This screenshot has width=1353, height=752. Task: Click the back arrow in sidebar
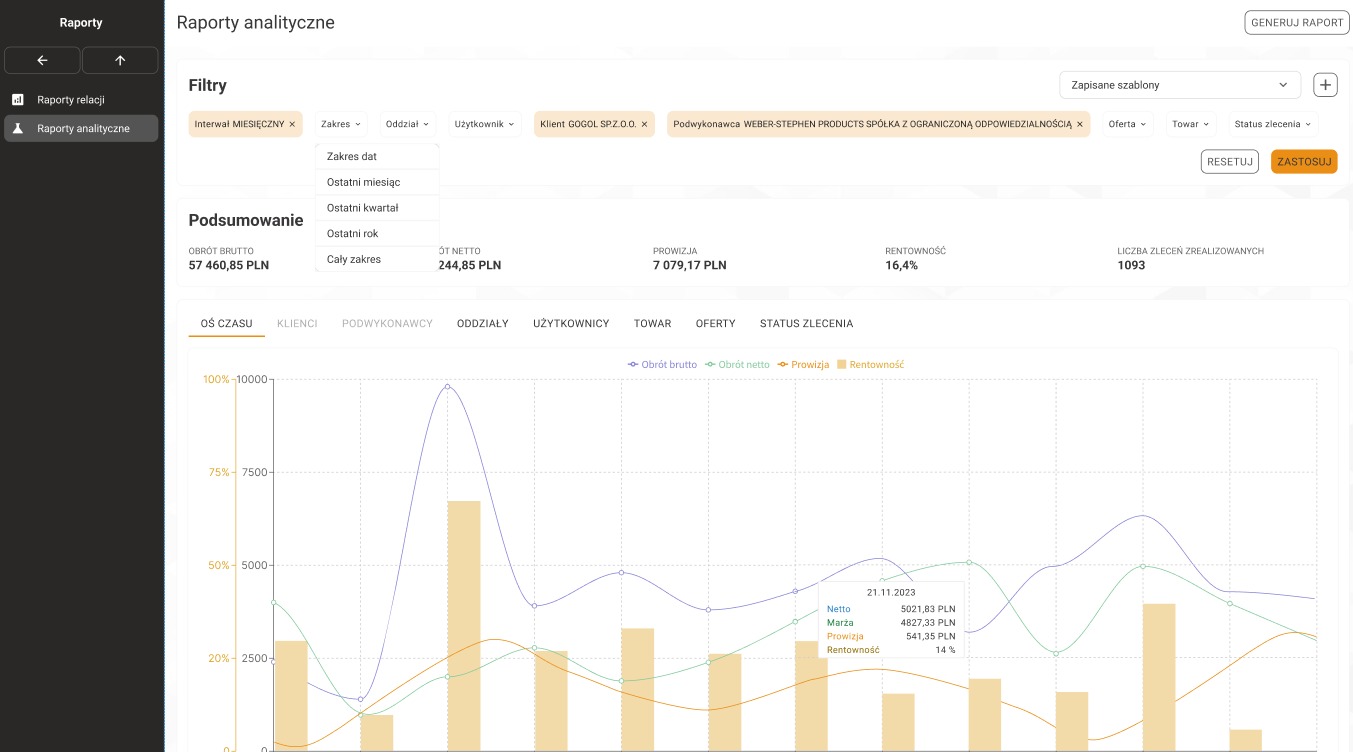pos(42,60)
